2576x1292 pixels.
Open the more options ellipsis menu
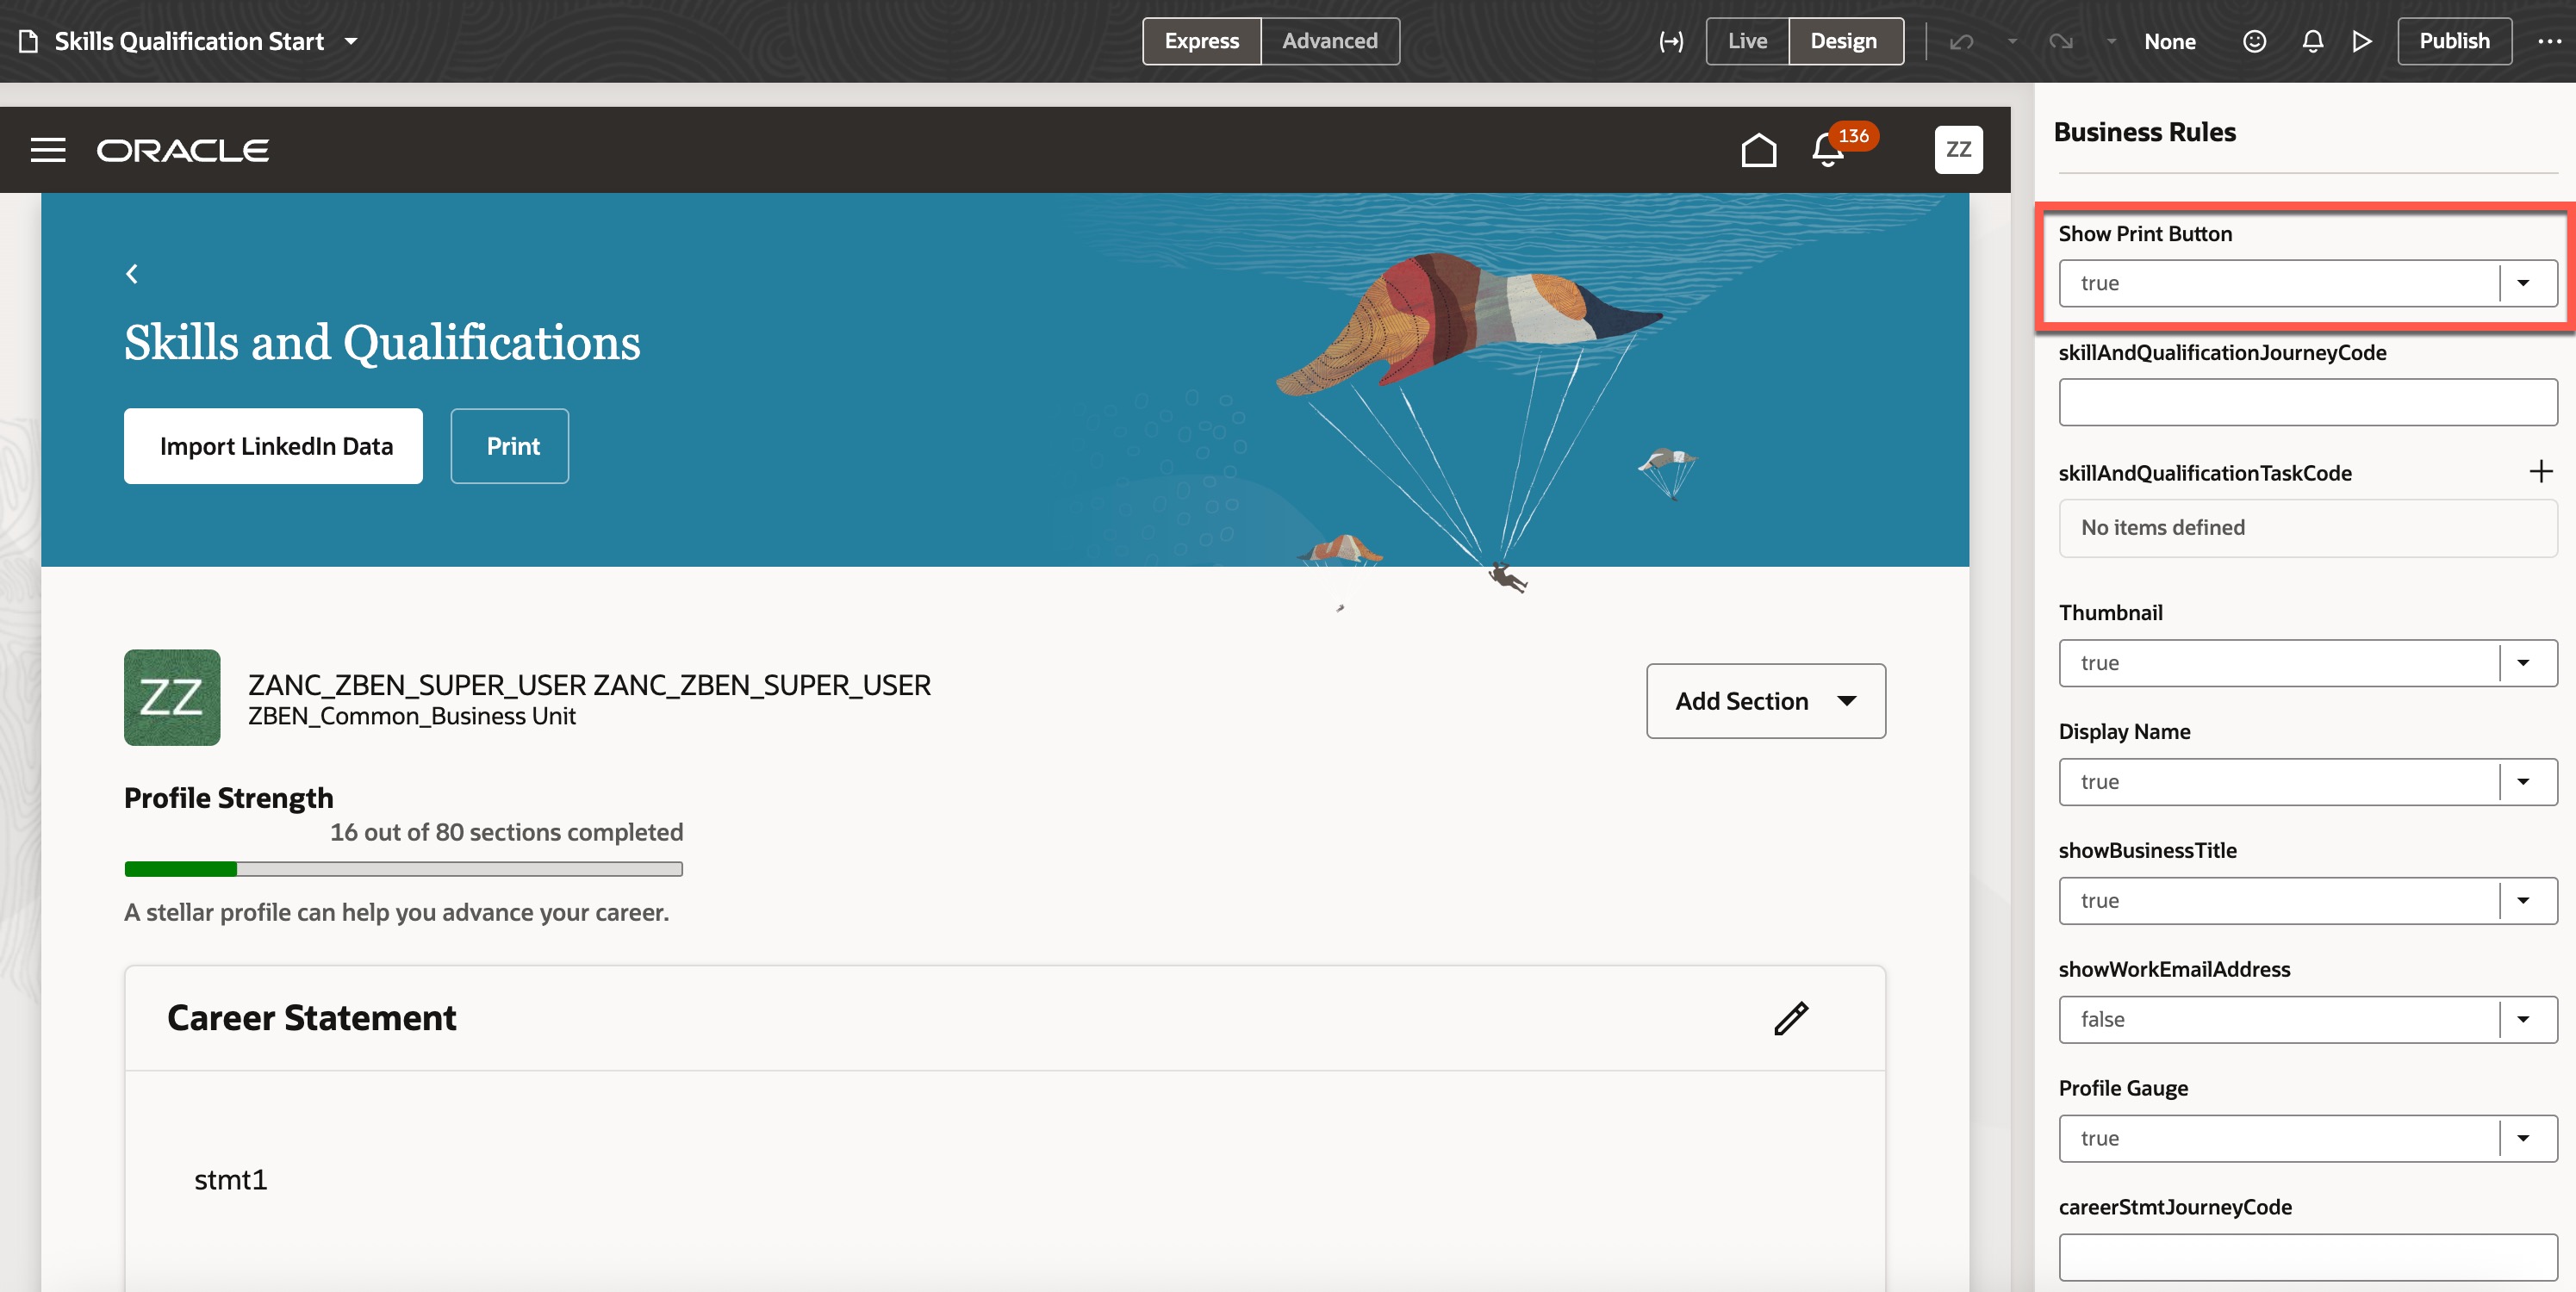click(x=2549, y=41)
